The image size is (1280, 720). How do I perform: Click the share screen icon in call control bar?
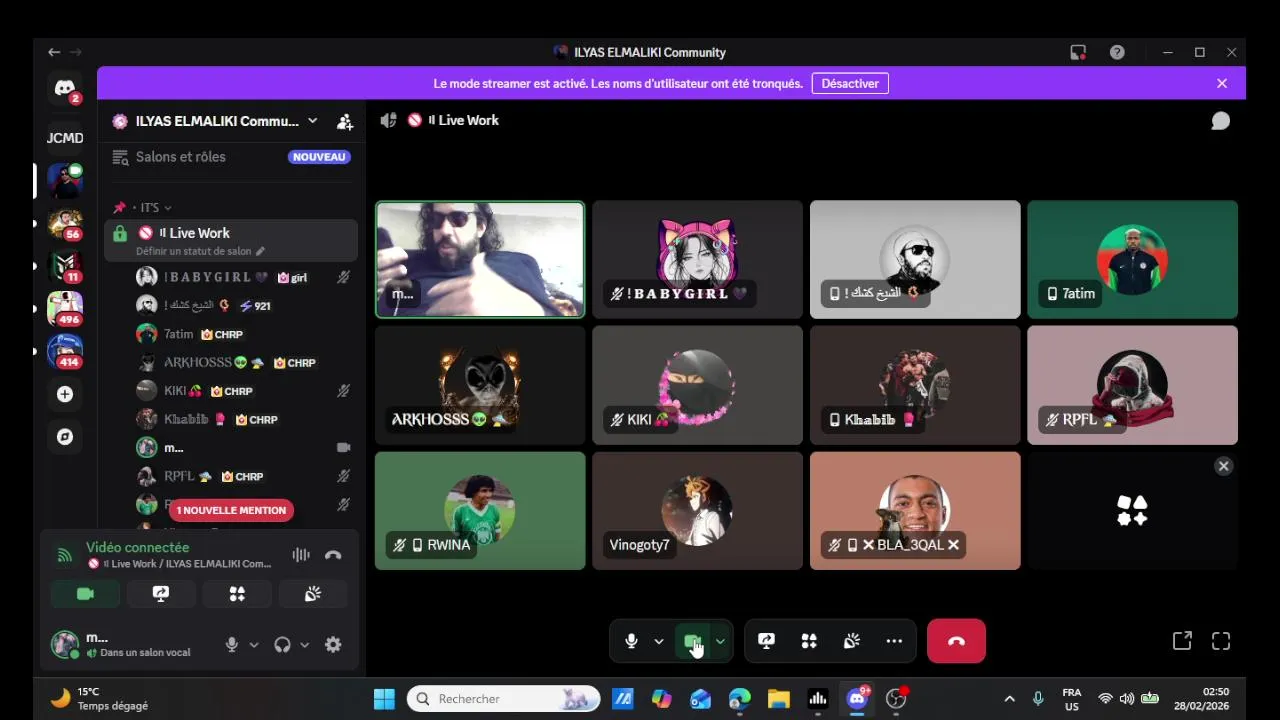click(x=767, y=641)
